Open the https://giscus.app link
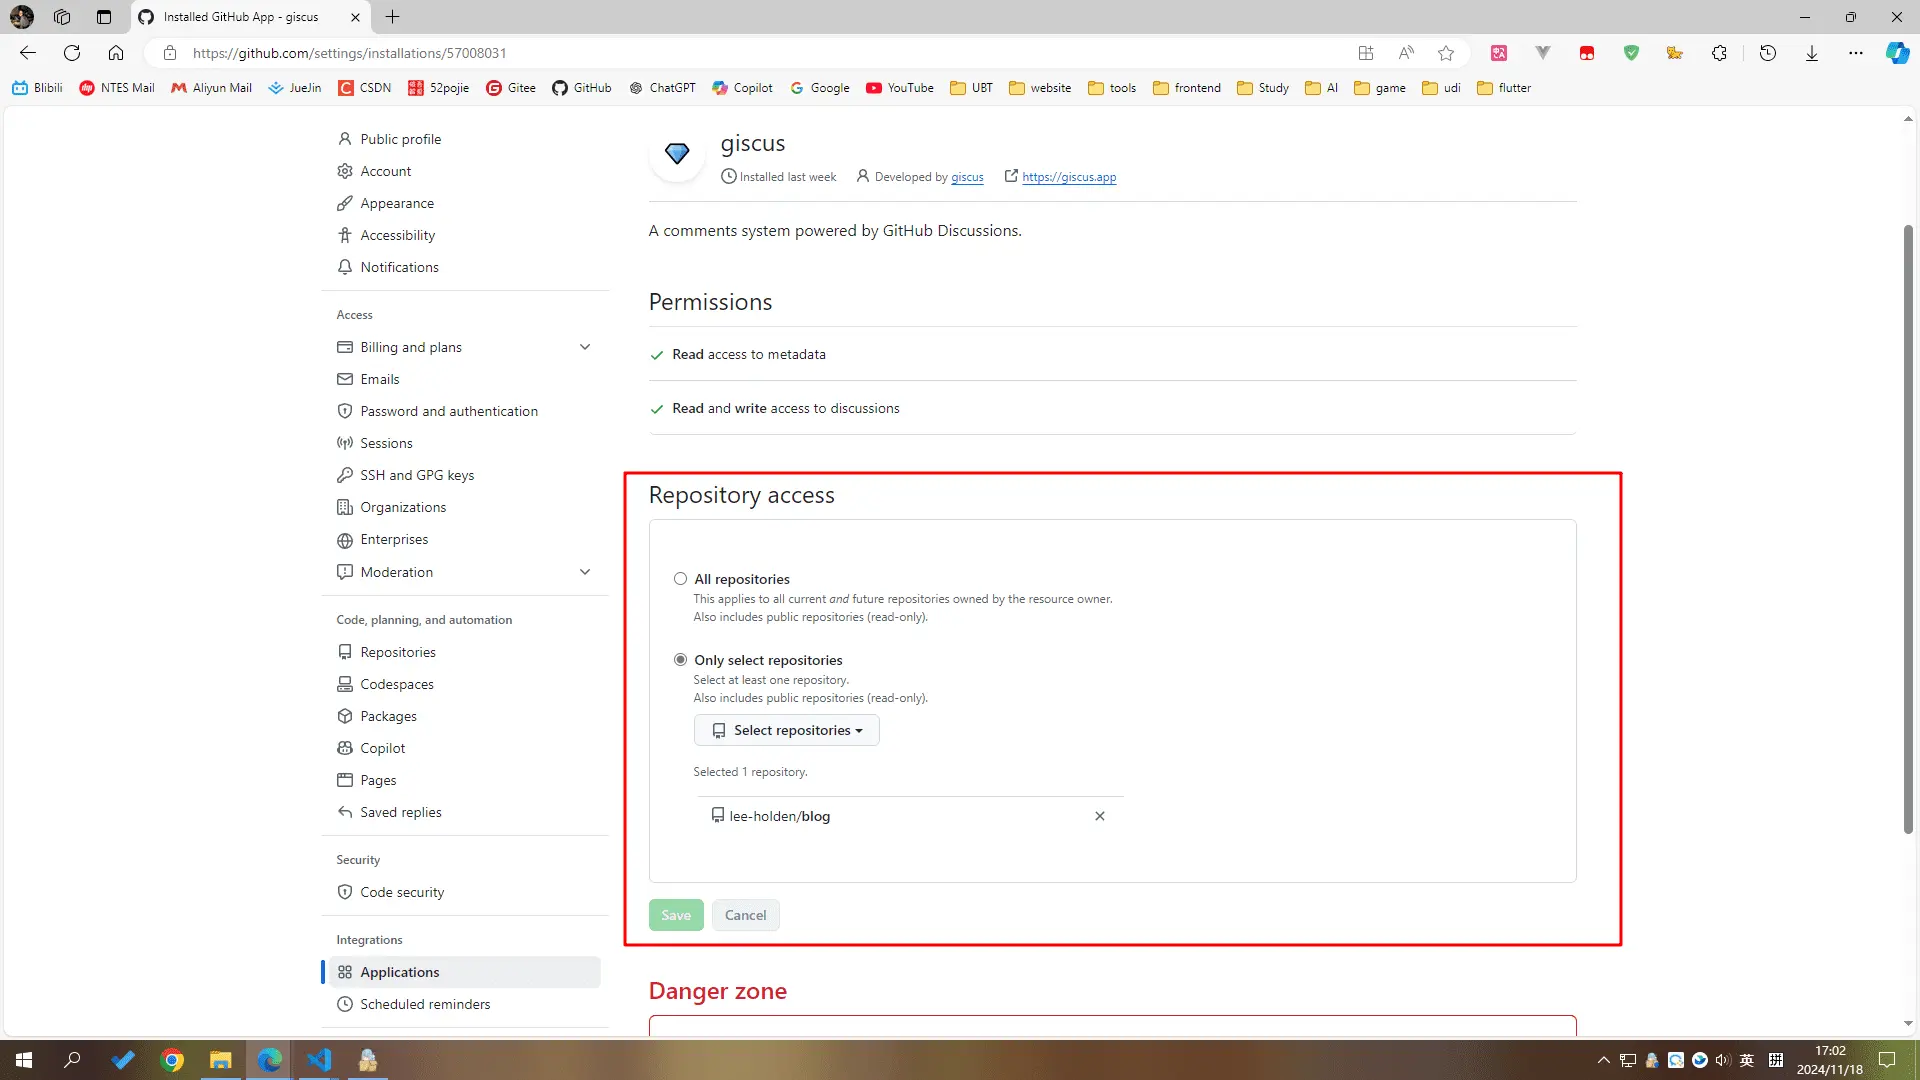Image resolution: width=1920 pixels, height=1080 pixels. (x=1068, y=177)
